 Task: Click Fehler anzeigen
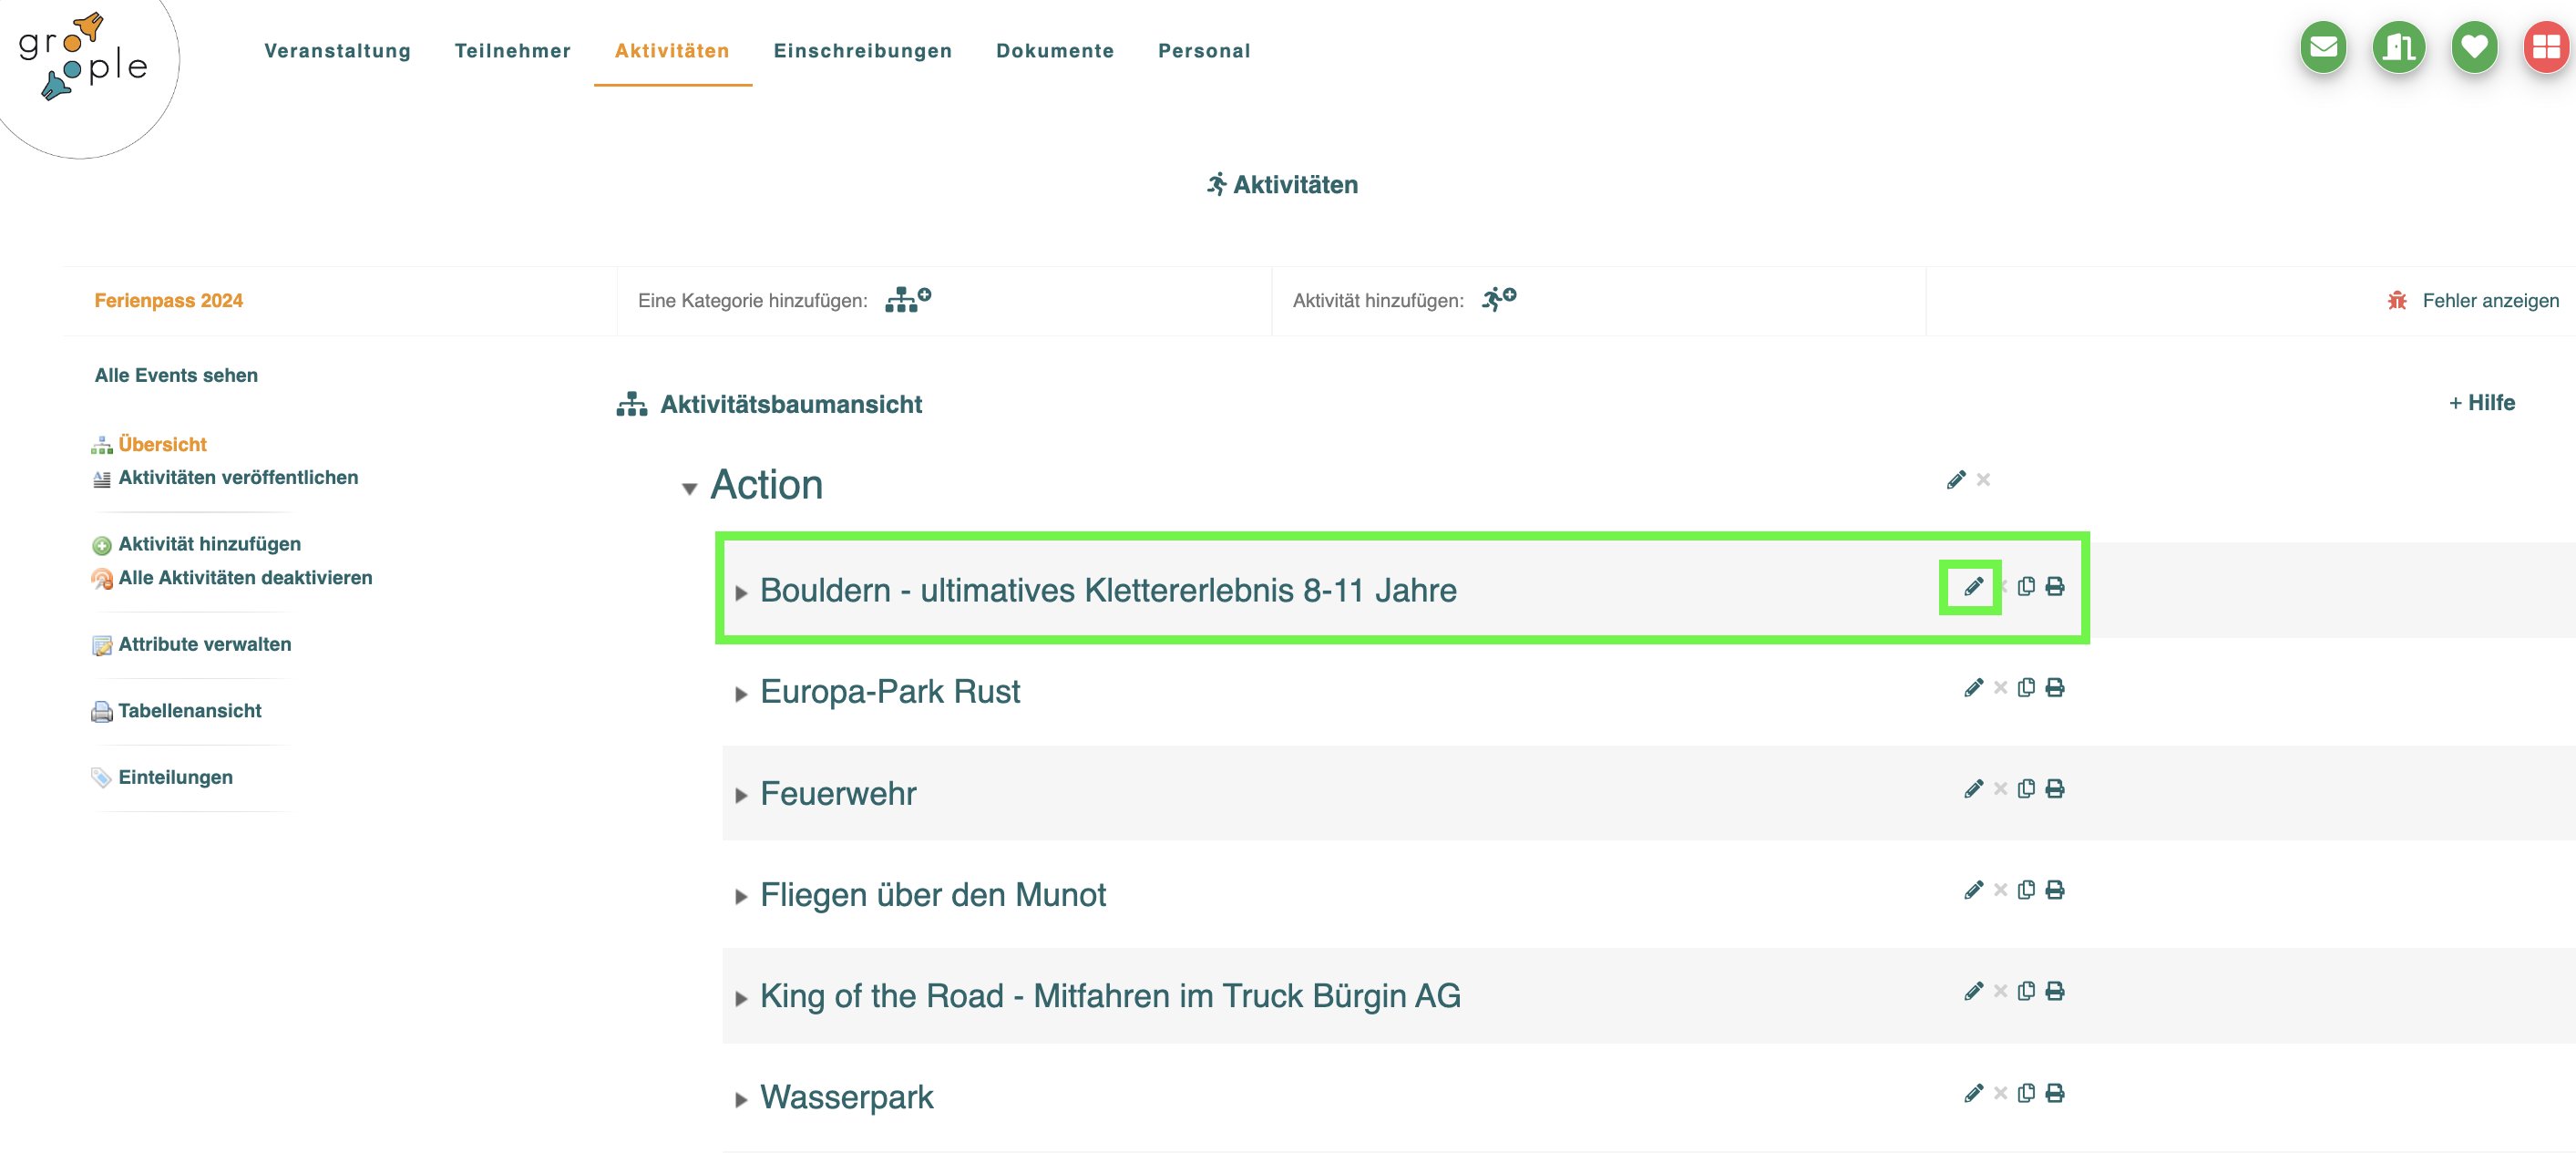[x=2490, y=301]
